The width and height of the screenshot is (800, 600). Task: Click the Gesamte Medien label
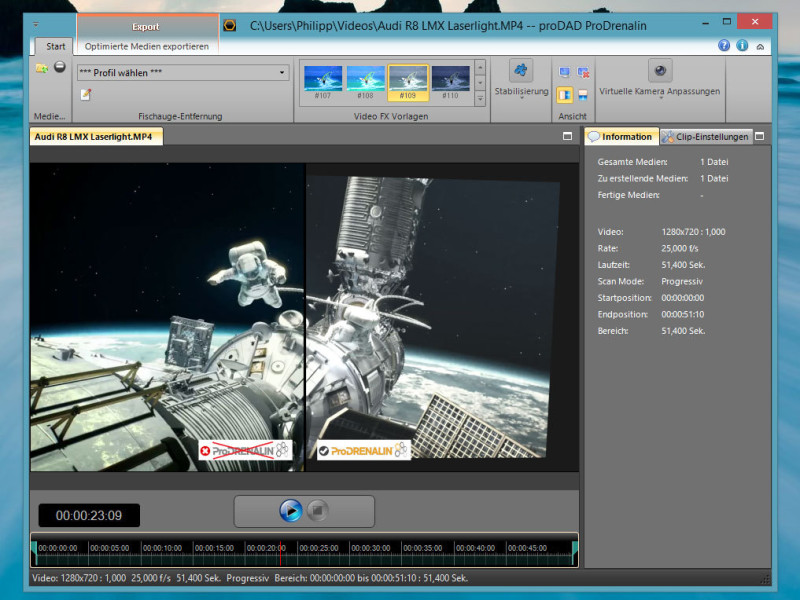633,162
